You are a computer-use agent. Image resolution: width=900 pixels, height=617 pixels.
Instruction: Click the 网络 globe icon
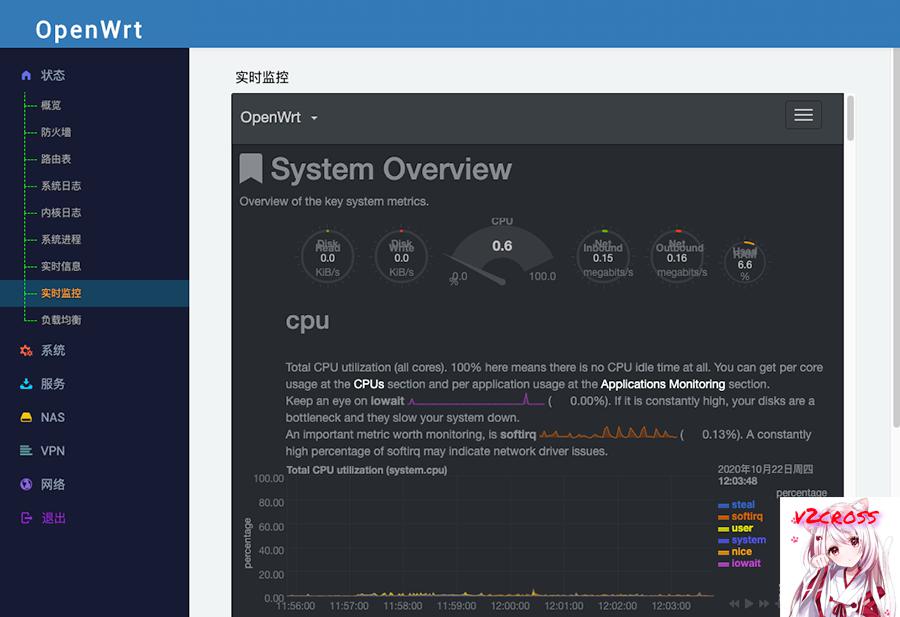pos(25,484)
